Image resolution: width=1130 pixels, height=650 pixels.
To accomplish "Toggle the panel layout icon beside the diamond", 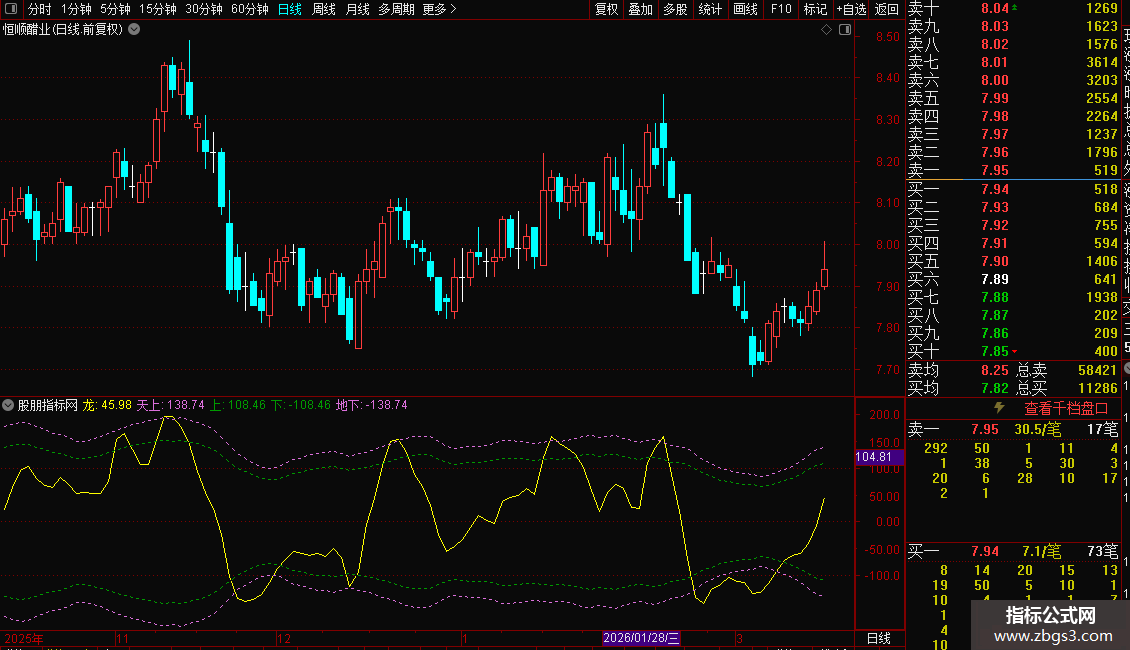I will [x=845, y=30].
